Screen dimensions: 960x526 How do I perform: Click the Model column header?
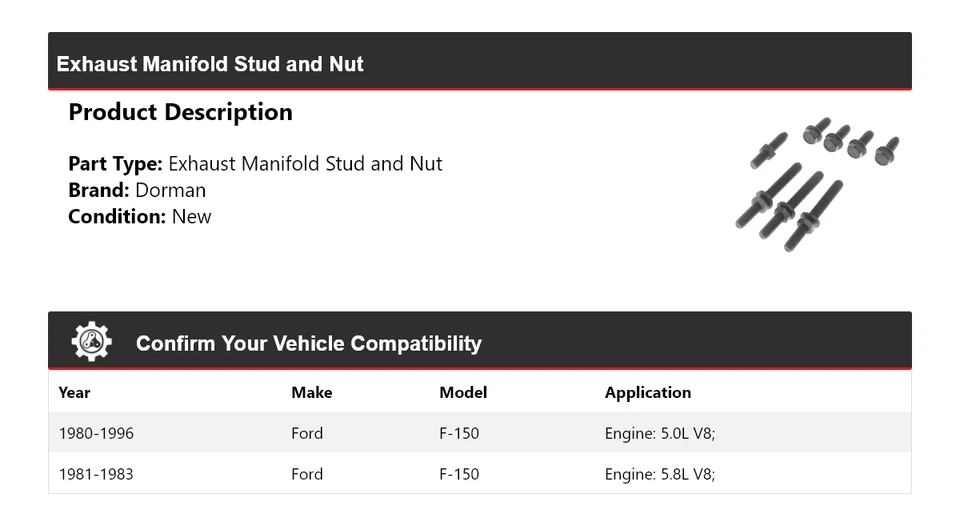[463, 392]
